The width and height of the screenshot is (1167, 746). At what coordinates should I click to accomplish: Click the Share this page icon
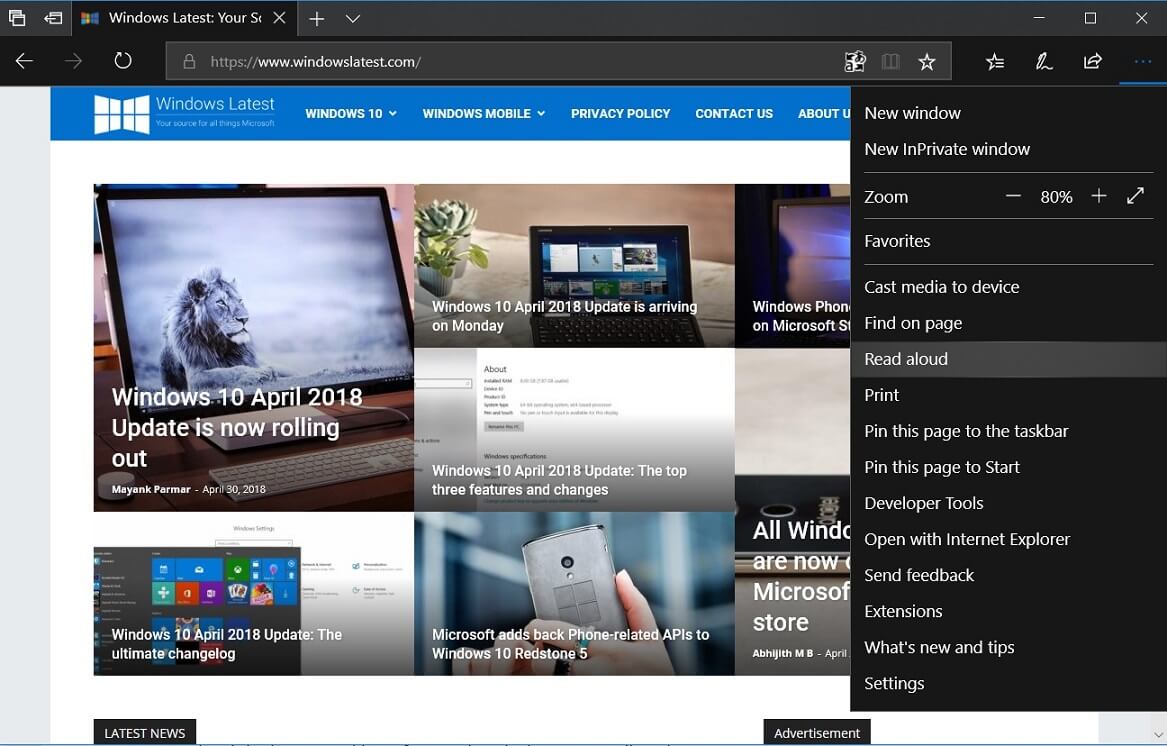(1093, 62)
